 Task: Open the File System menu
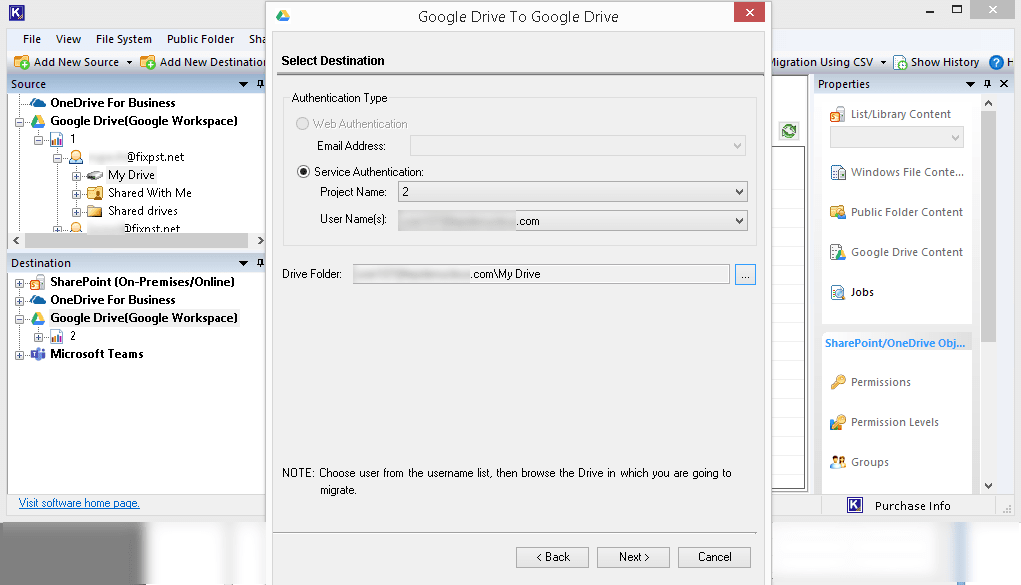click(124, 39)
